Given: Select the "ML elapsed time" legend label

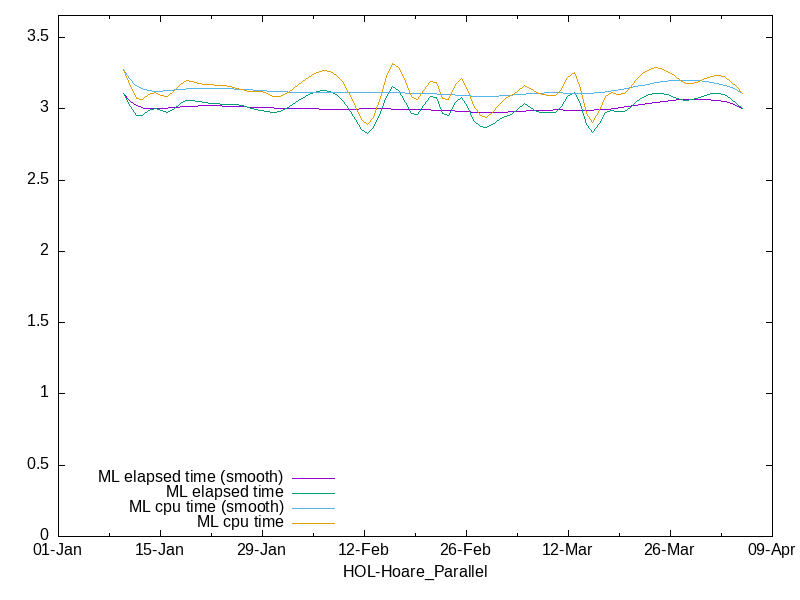Looking at the screenshot, I should click(x=224, y=491).
